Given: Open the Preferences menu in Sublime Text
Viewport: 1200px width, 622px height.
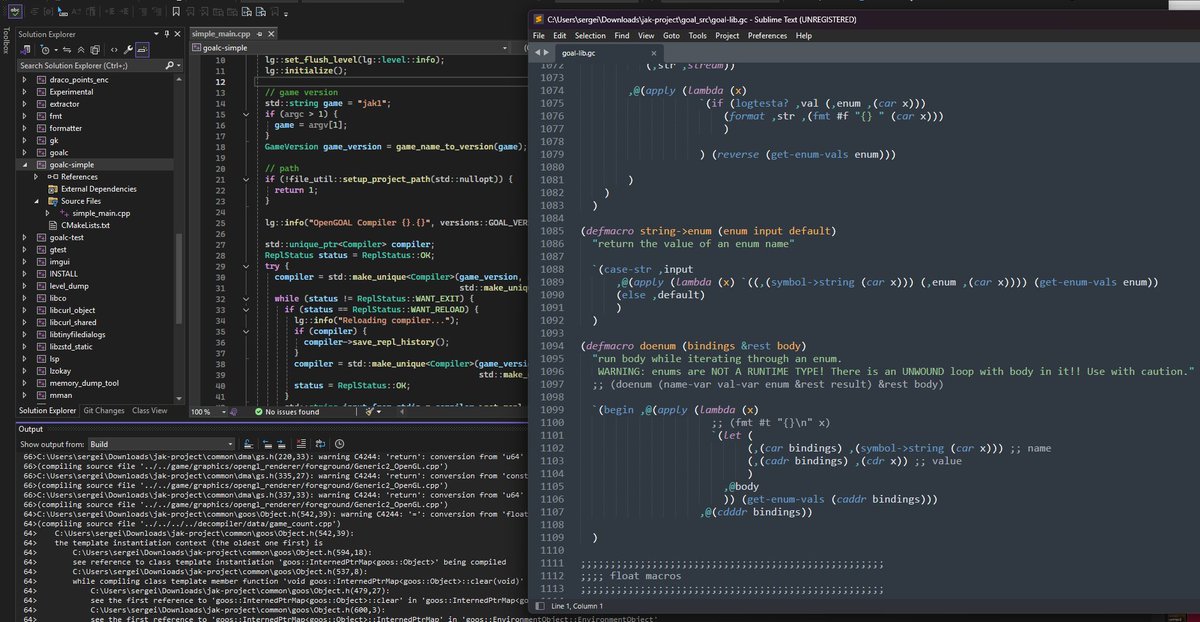Looking at the screenshot, I should pos(767,35).
